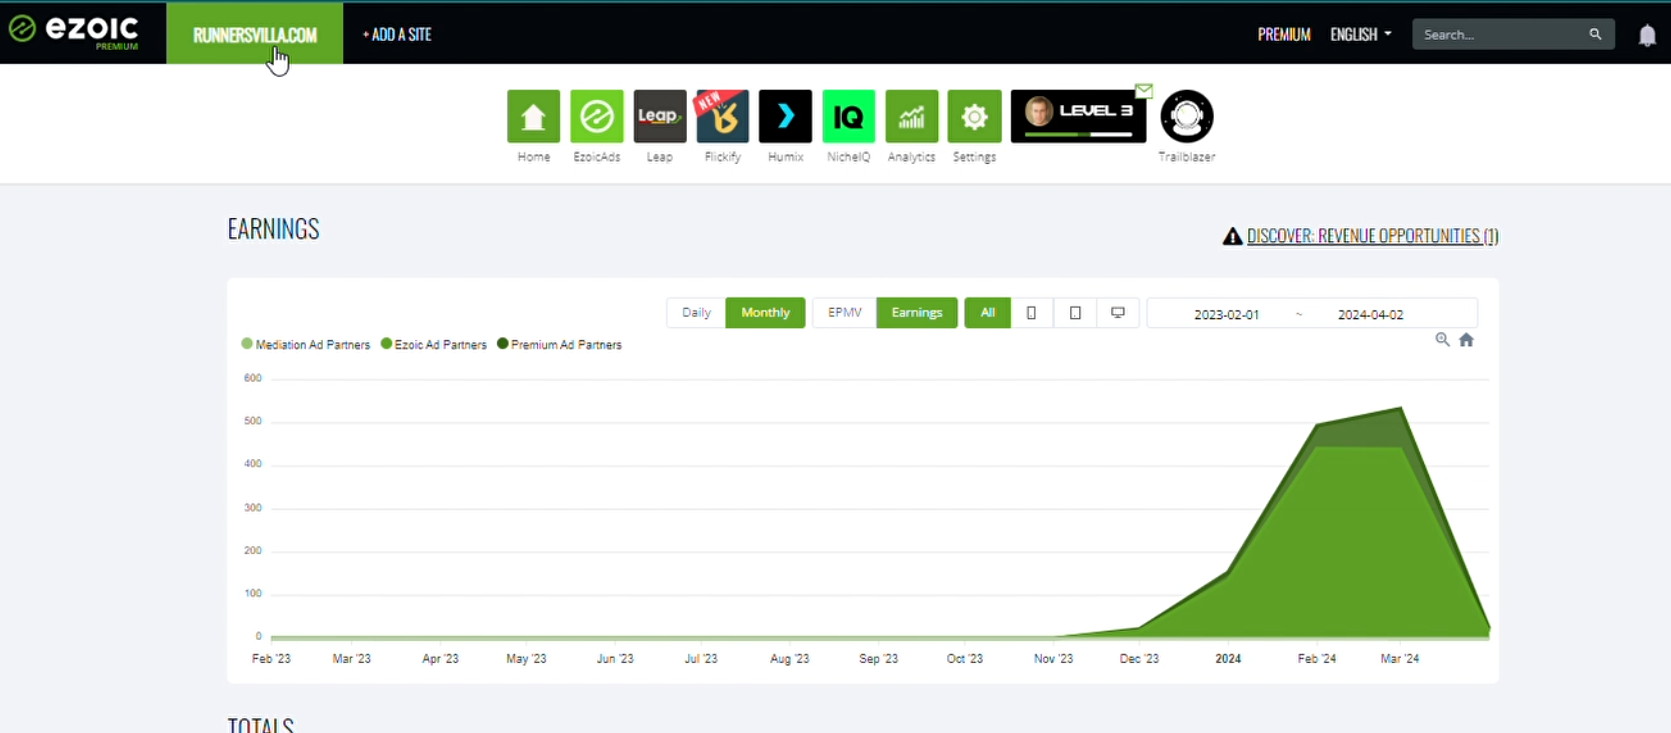Open the Home dashboard icon
Screen dimensions: 1671x733
pyautogui.click(x=533, y=116)
